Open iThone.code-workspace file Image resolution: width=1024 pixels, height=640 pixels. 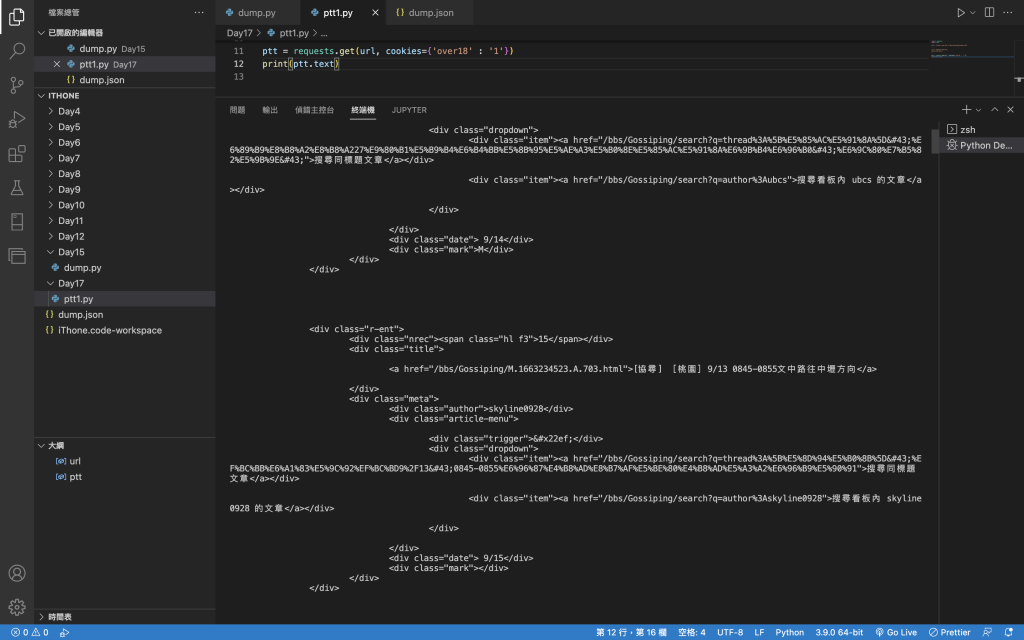pyautogui.click(x=124, y=330)
